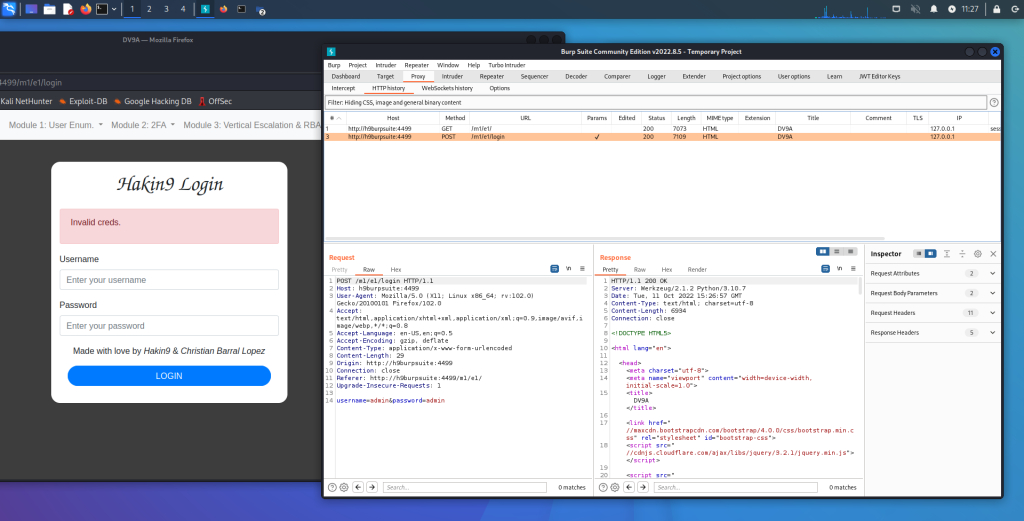Open the Decoder tab
The height and width of the screenshot is (521, 1024).
[x=576, y=76]
